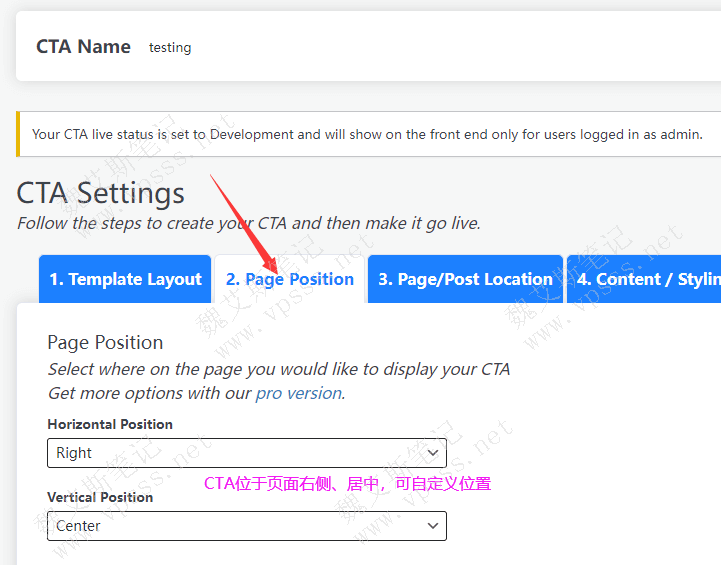This screenshot has height=565, width=721.
Task: Follow the 'pro version' link
Action: [298, 393]
